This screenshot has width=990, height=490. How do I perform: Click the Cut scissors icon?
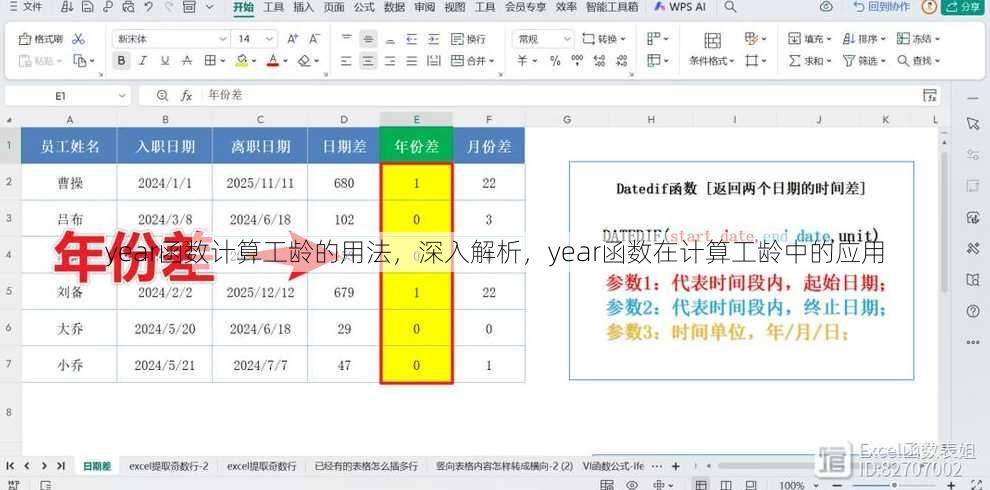pos(78,39)
